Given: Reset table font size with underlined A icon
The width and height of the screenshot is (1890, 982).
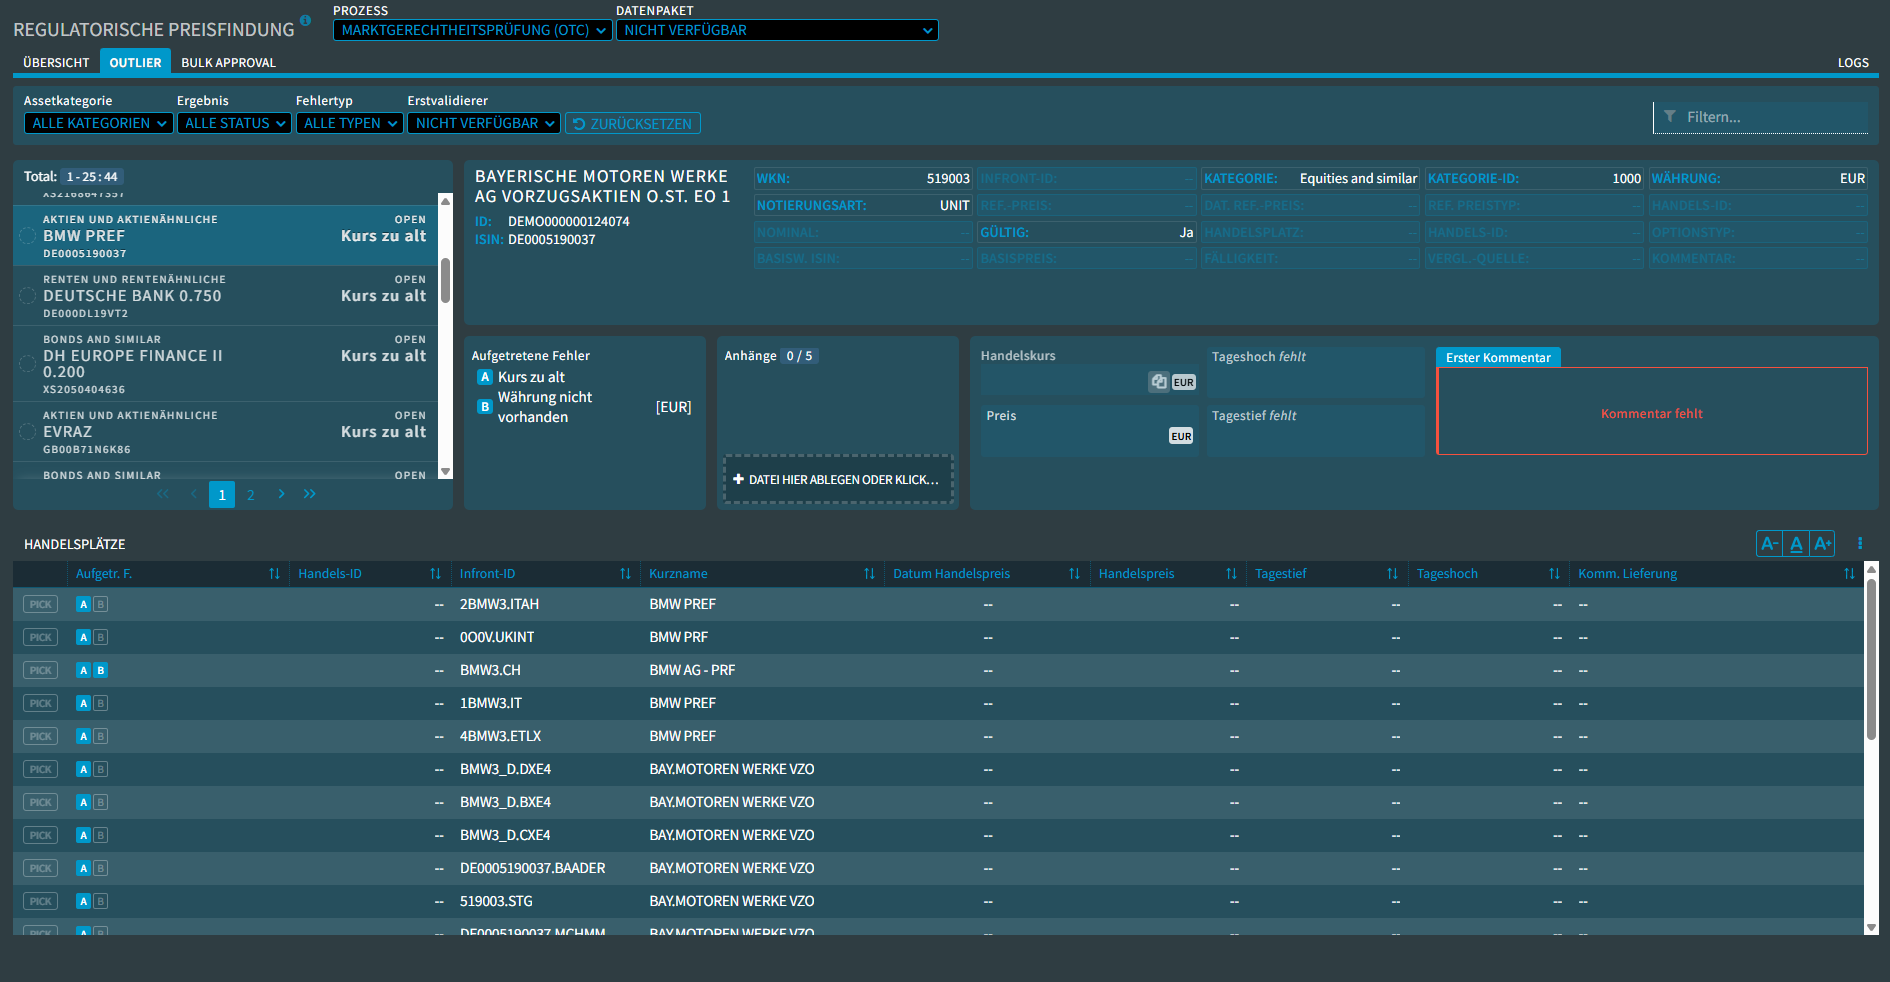Looking at the screenshot, I should [1796, 544].
